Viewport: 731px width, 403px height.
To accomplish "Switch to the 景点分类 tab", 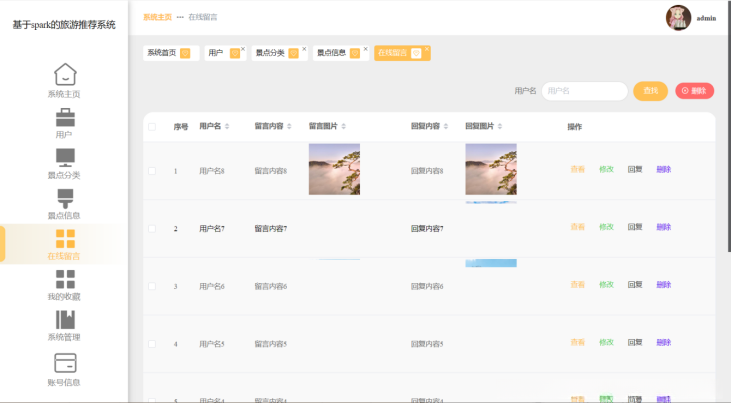I will point(279,53).
